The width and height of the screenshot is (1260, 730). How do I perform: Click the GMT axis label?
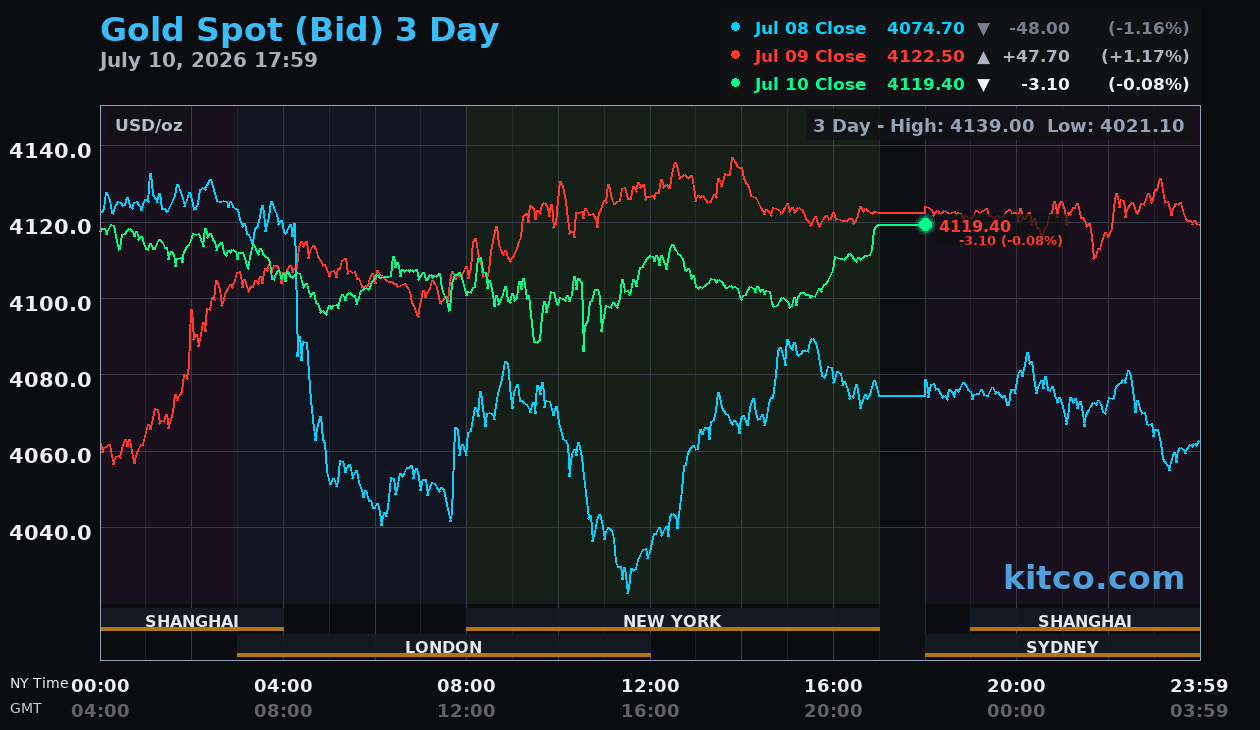26,708
